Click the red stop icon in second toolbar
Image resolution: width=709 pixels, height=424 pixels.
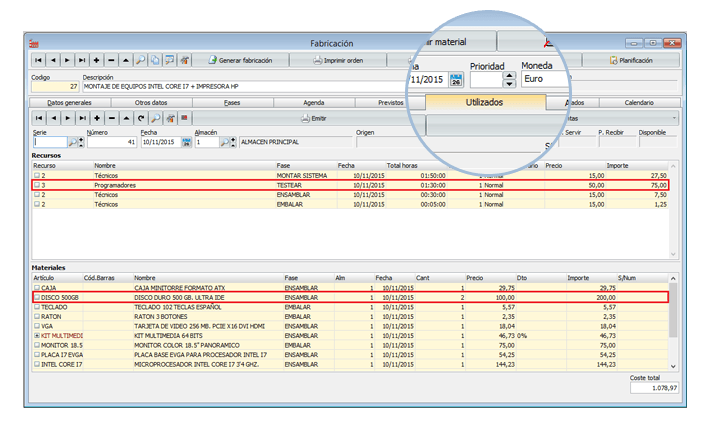tap(184, 118)
